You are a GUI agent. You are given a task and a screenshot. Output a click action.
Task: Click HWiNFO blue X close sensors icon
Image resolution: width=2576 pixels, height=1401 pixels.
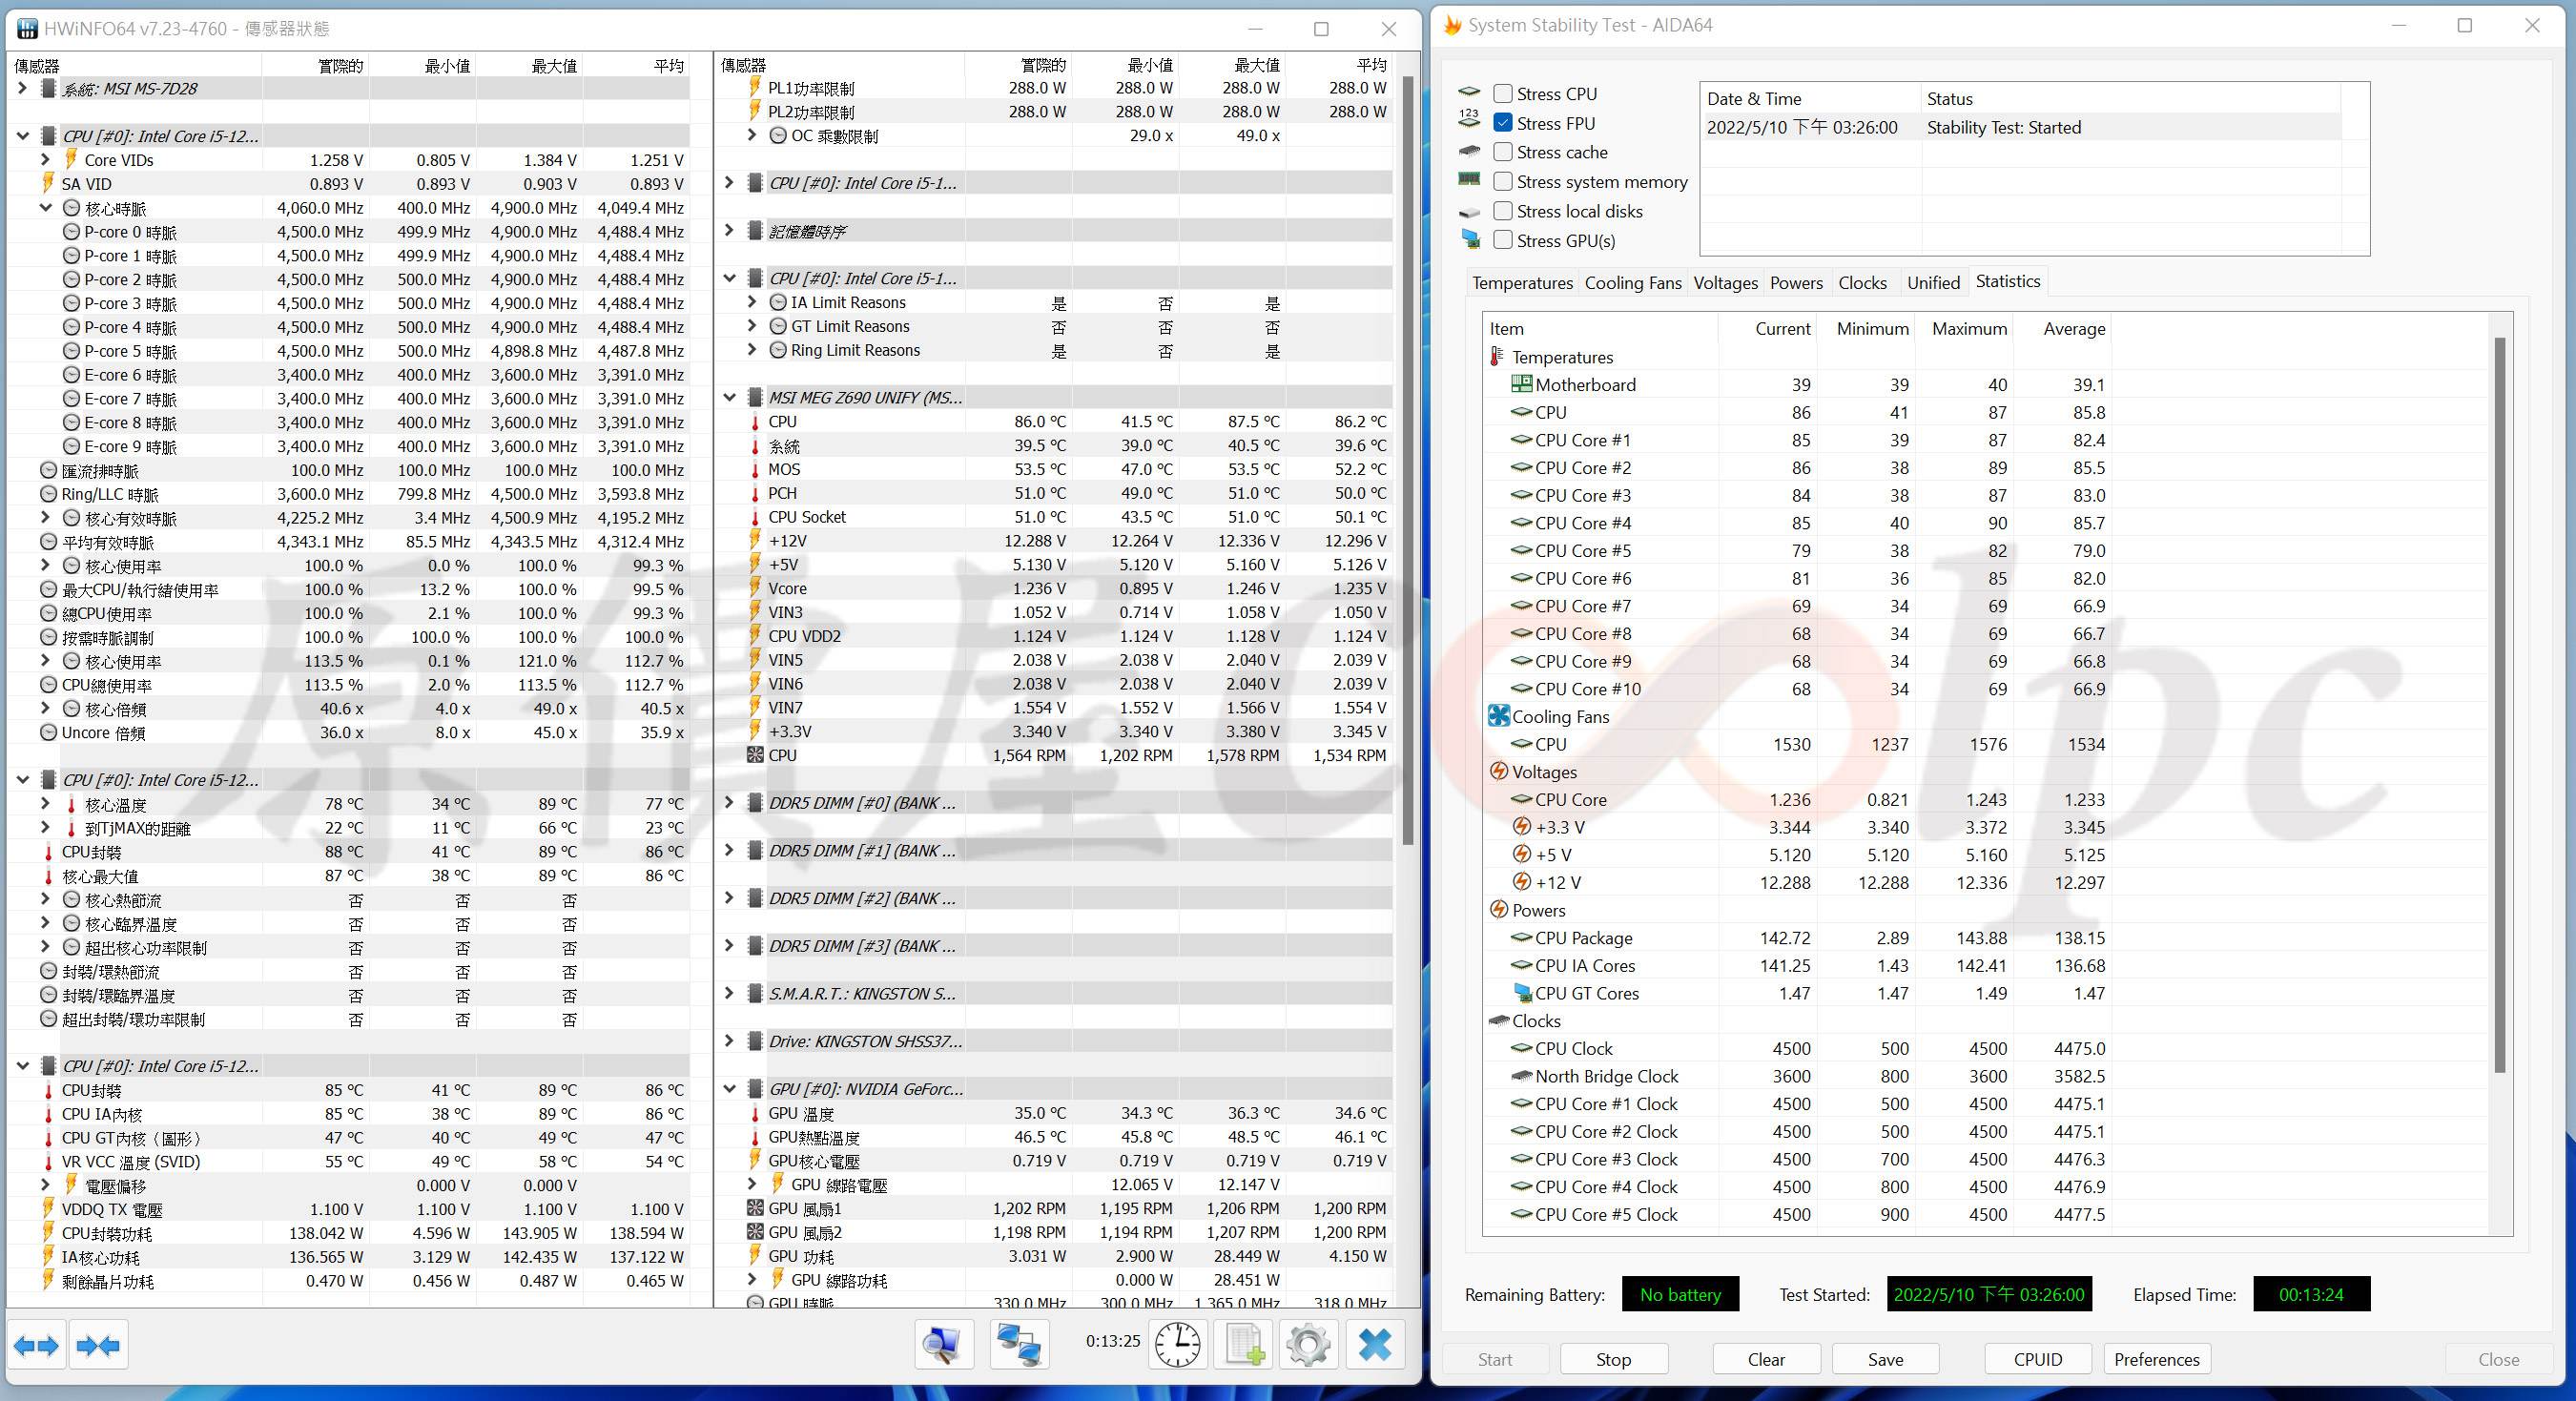pyautogui.click(x=1375, y=1344)
